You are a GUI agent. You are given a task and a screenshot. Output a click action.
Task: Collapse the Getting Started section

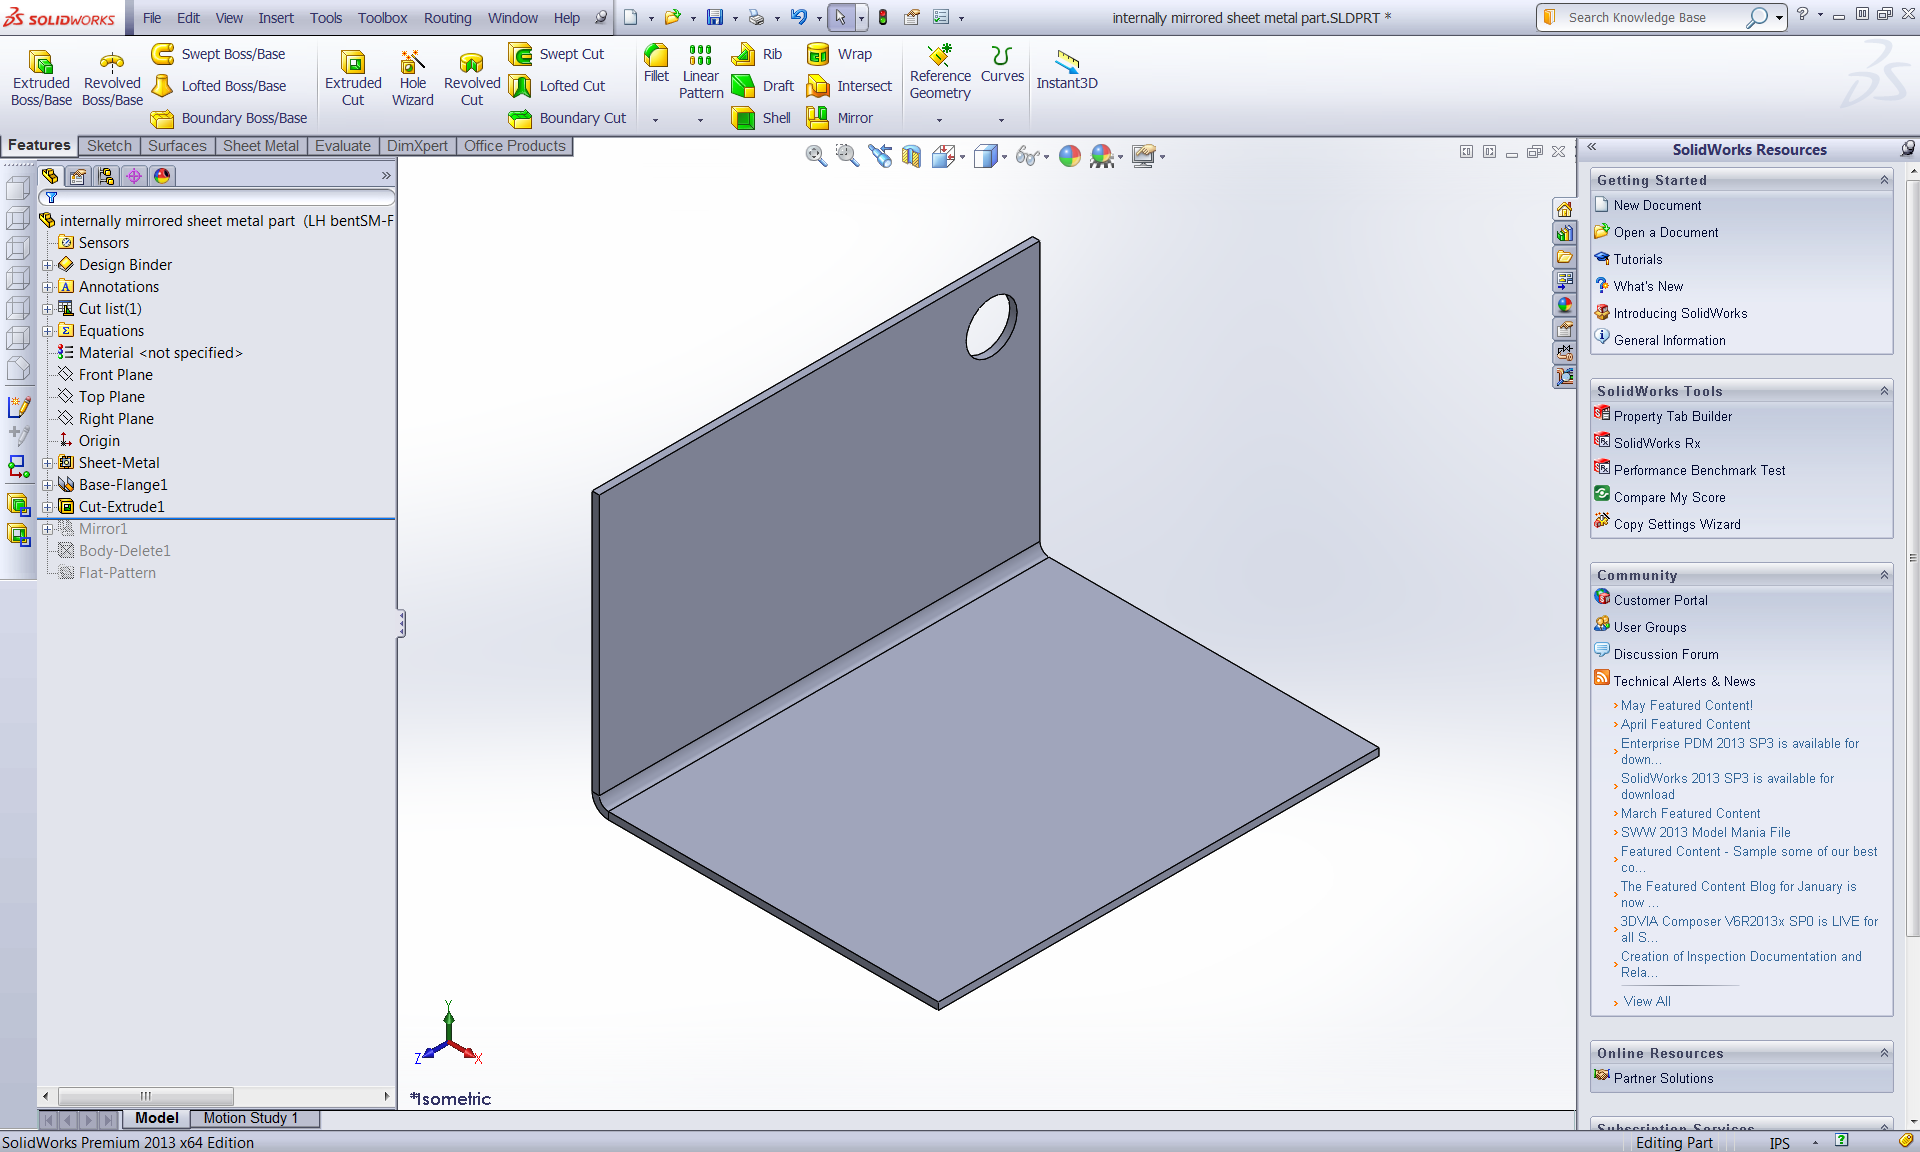pos(1884,180)
